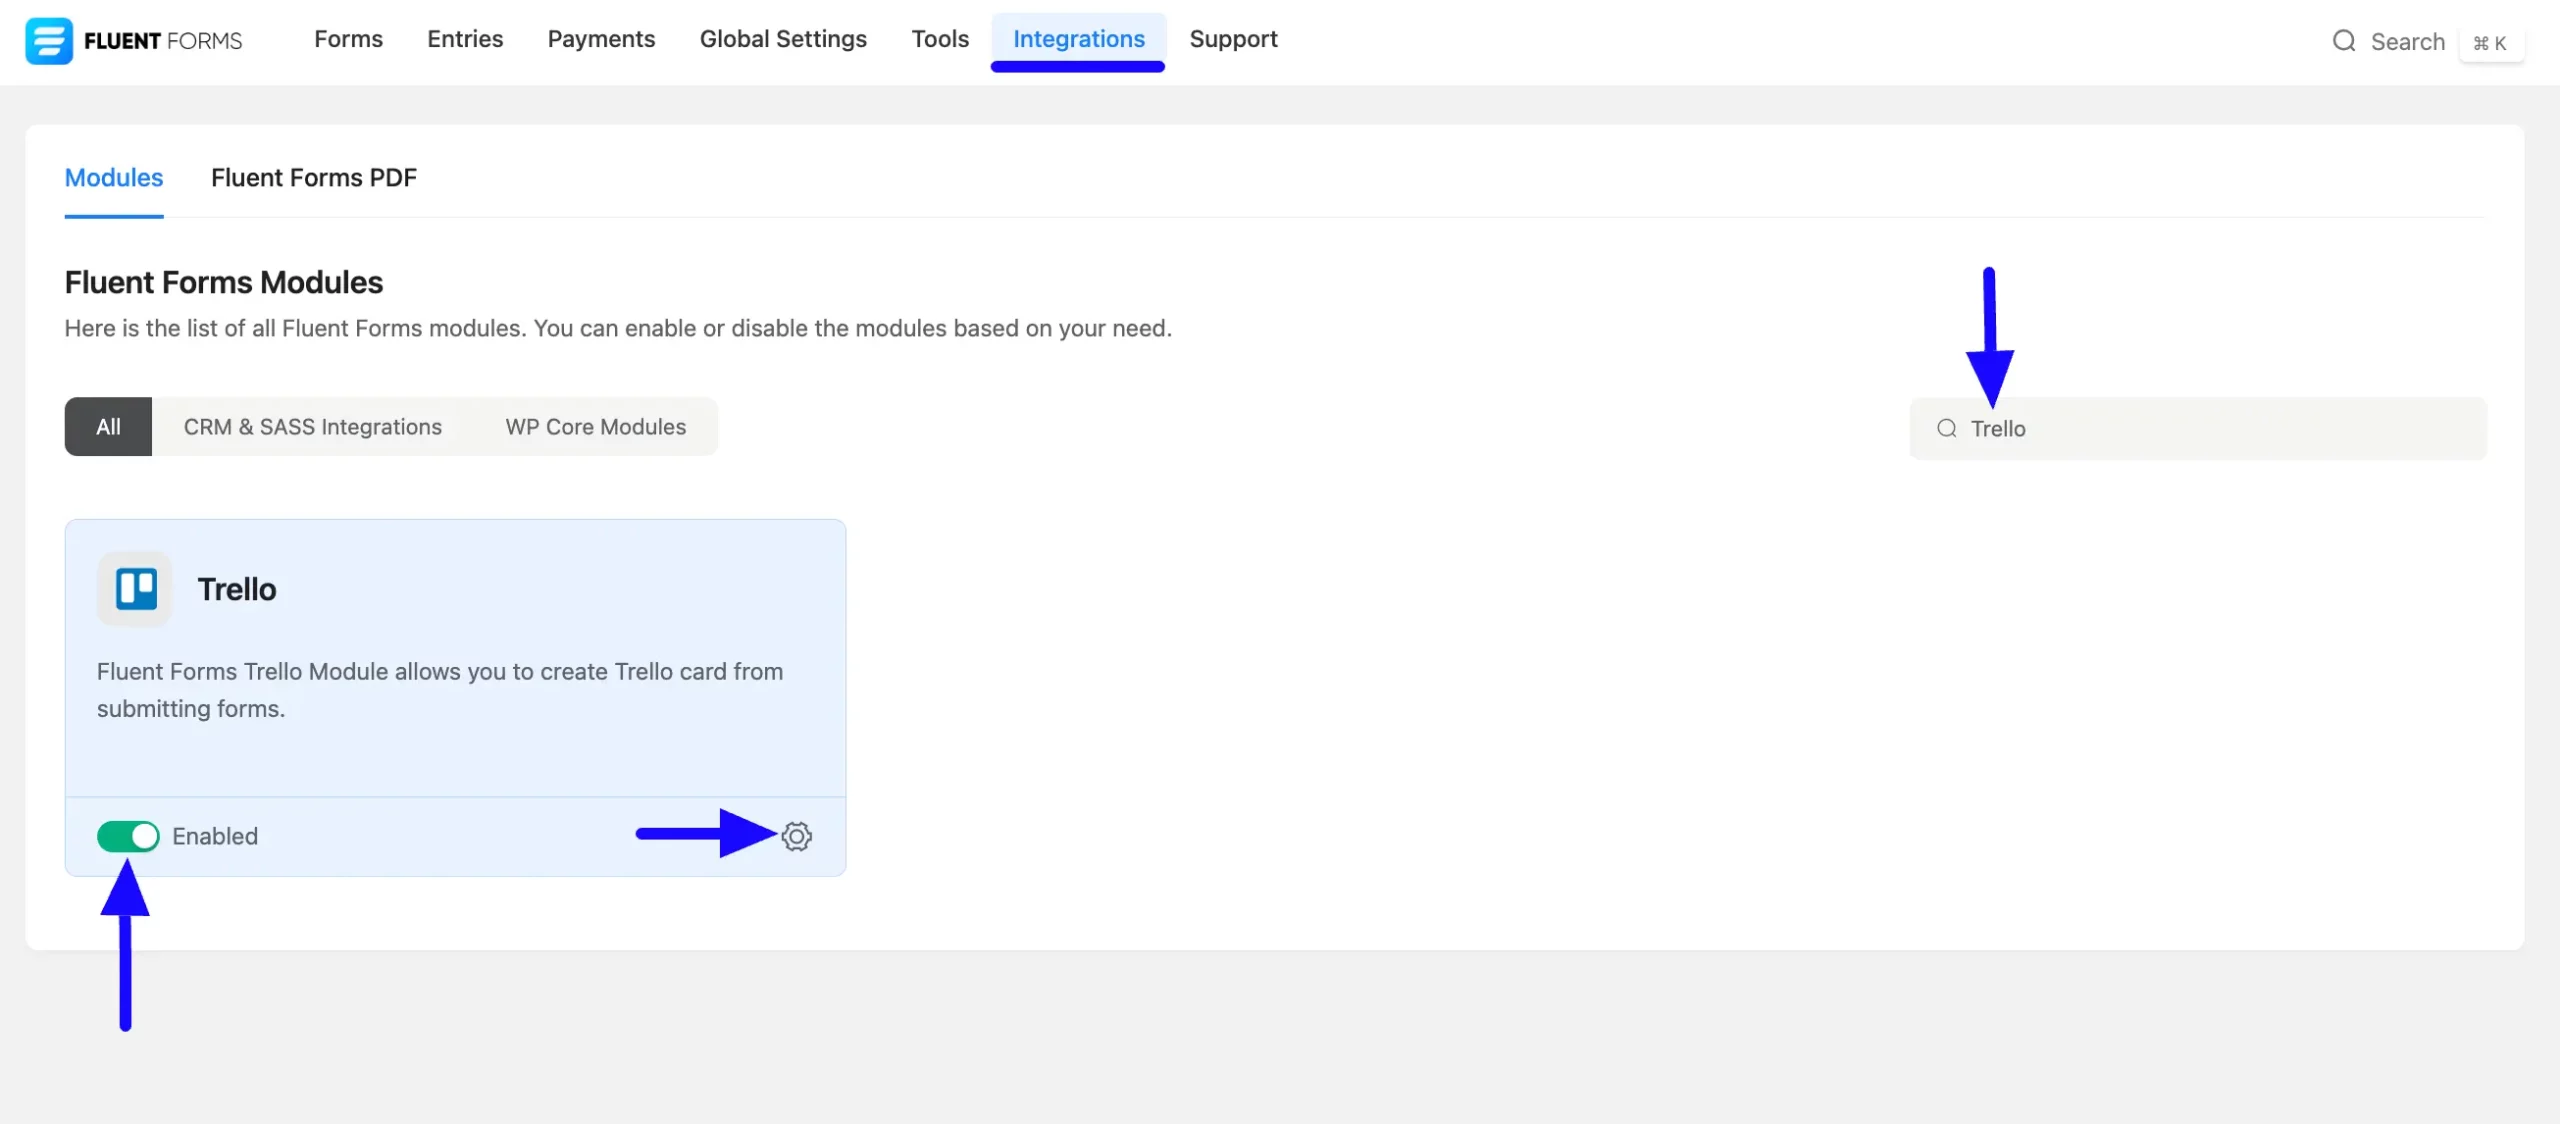This screenshot has width=2560, height=1124.
Task: Filter modules by All
Action: tap(108, 427)
